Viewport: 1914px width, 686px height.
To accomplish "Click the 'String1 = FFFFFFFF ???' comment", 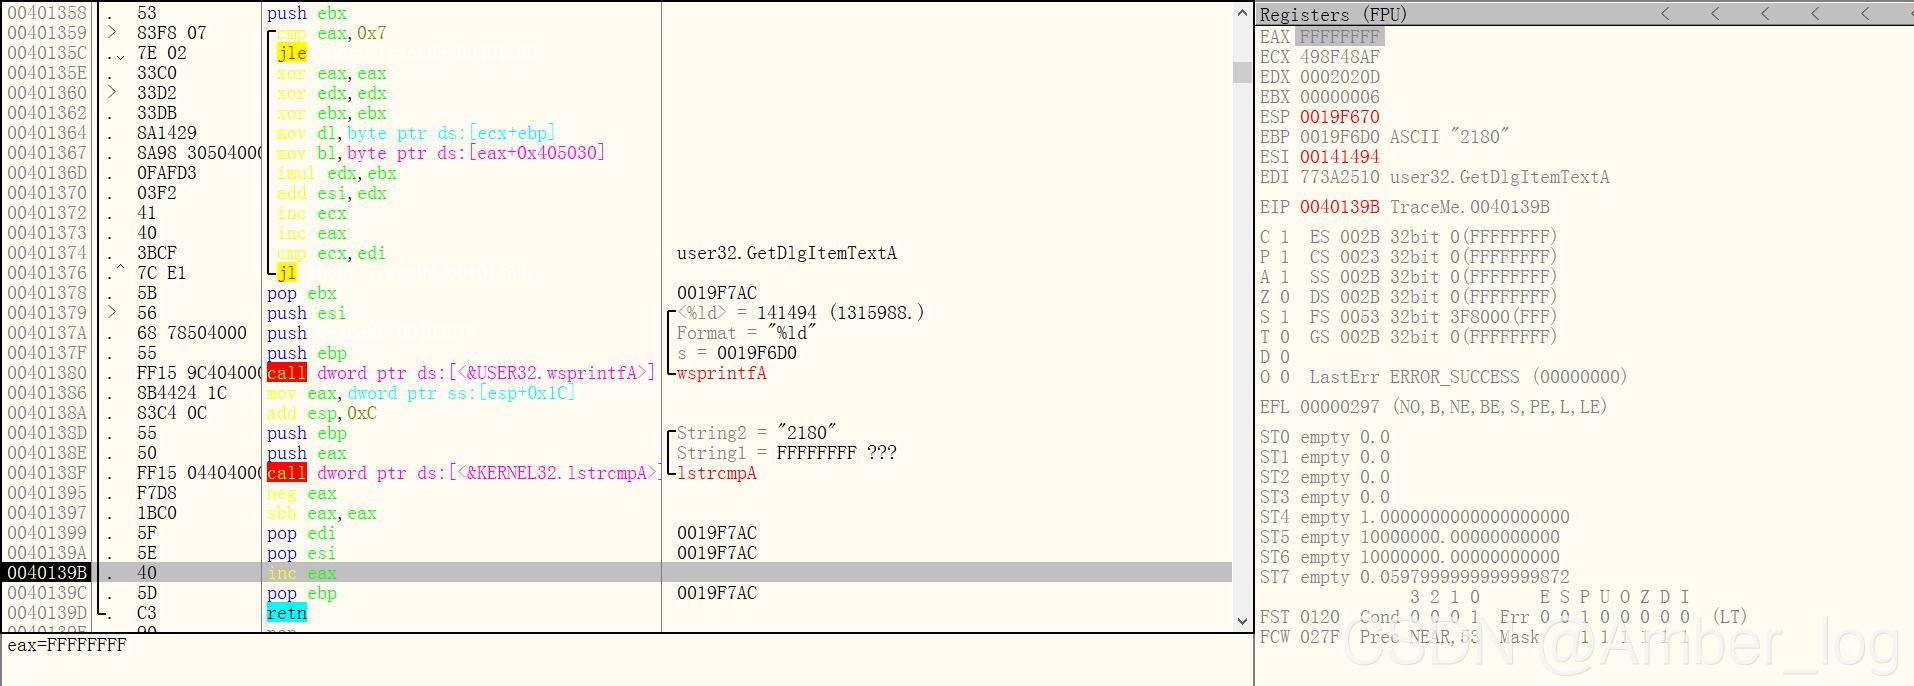I will pyautogui.click(x=786, y=453).
